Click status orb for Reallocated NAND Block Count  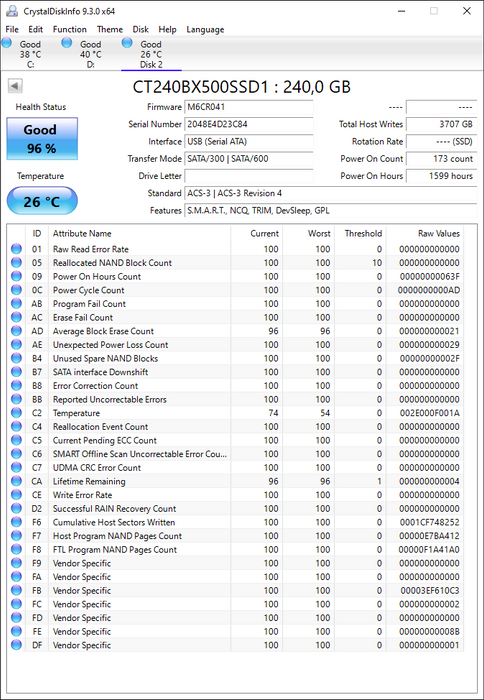(17, 262)
